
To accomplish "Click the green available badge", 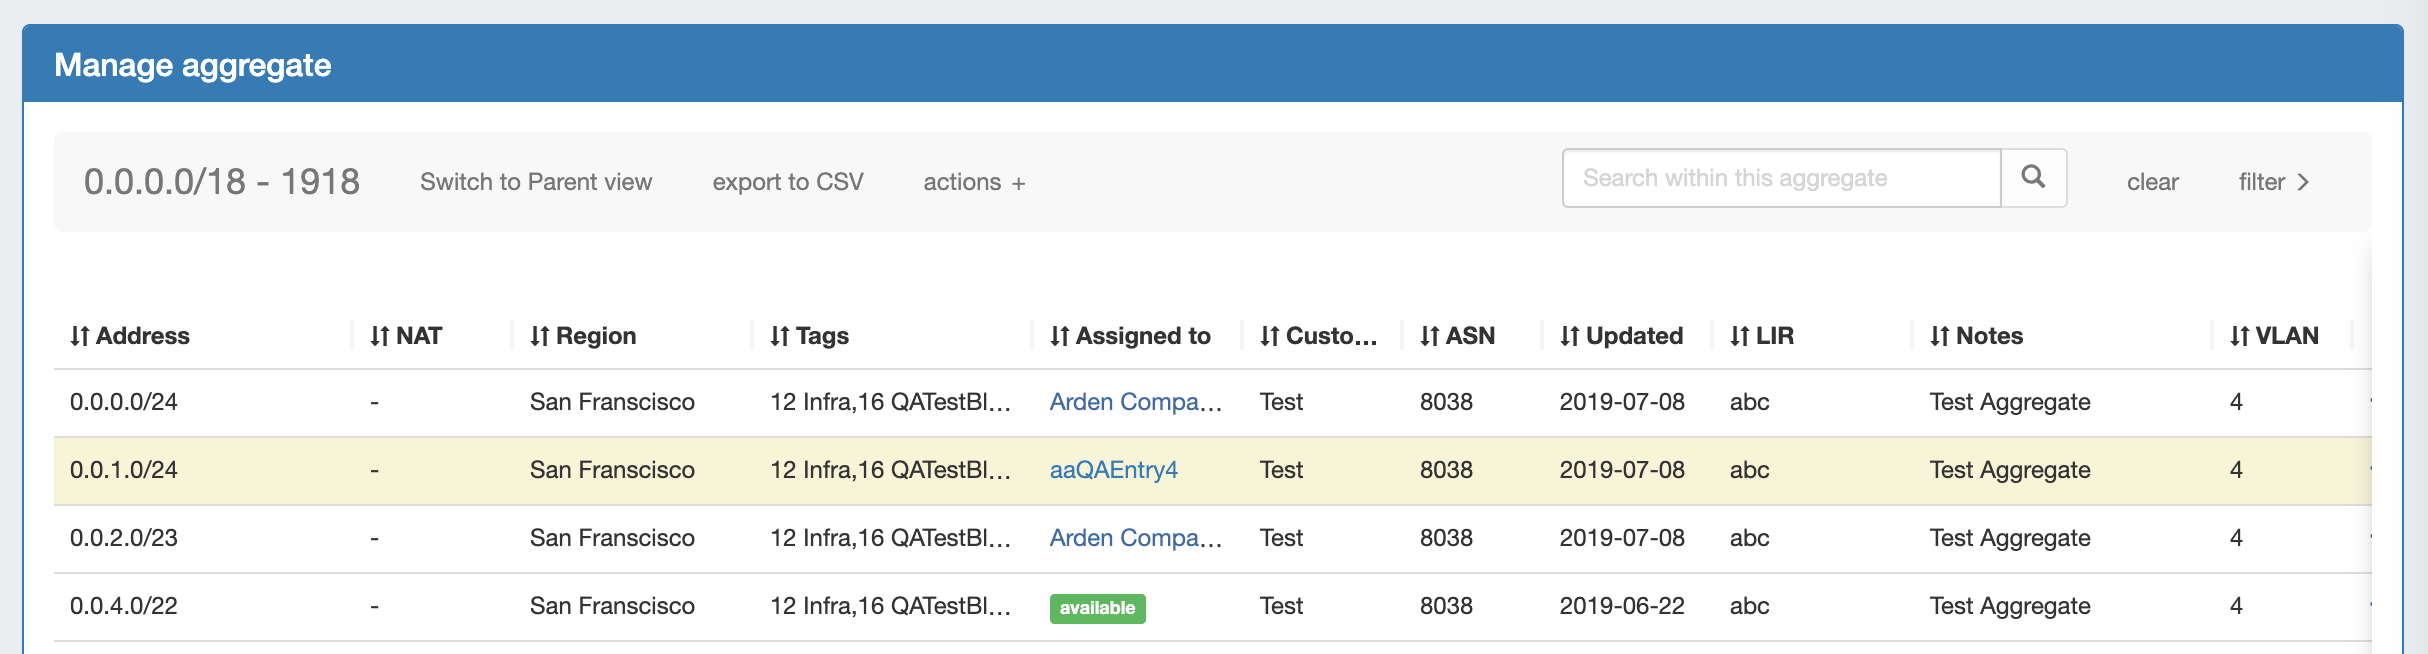I will [x=1097, y=608].
